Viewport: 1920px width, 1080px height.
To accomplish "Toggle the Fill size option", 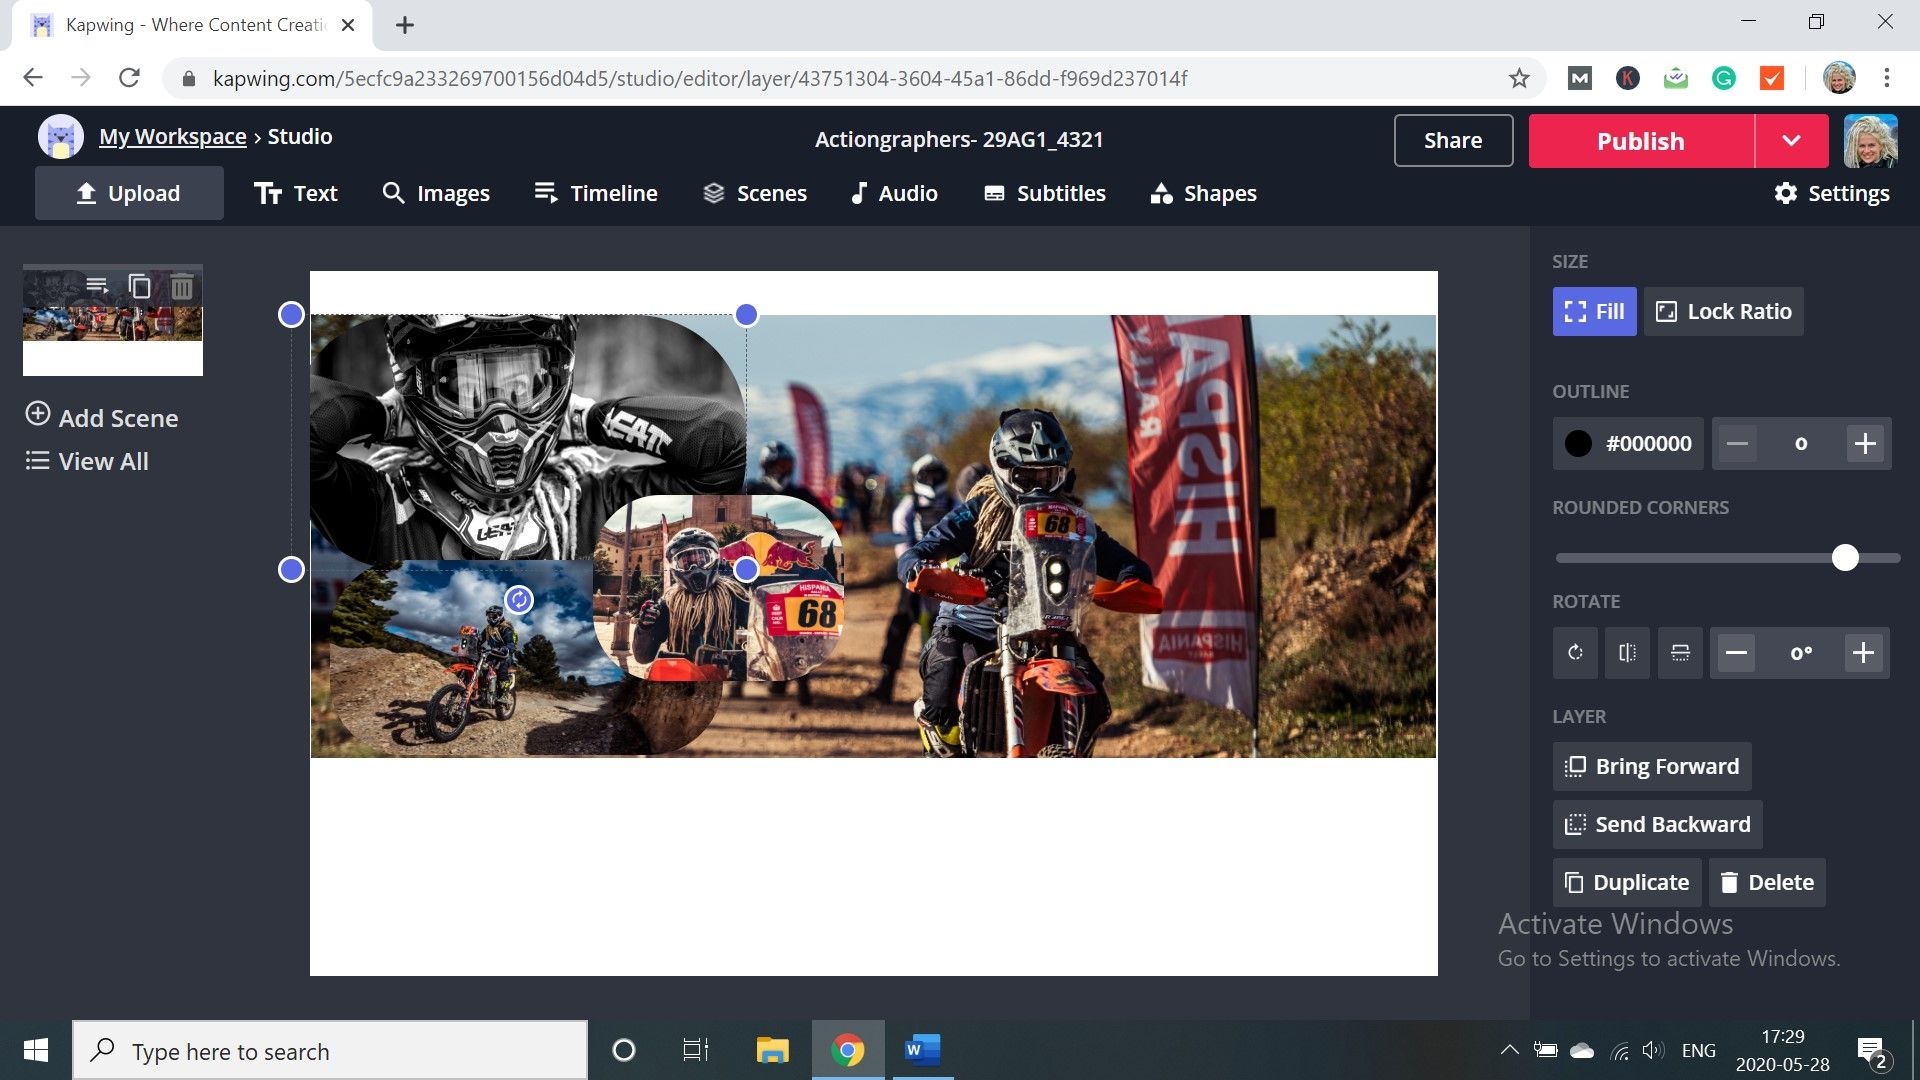I will click(x=1594, y=311).
